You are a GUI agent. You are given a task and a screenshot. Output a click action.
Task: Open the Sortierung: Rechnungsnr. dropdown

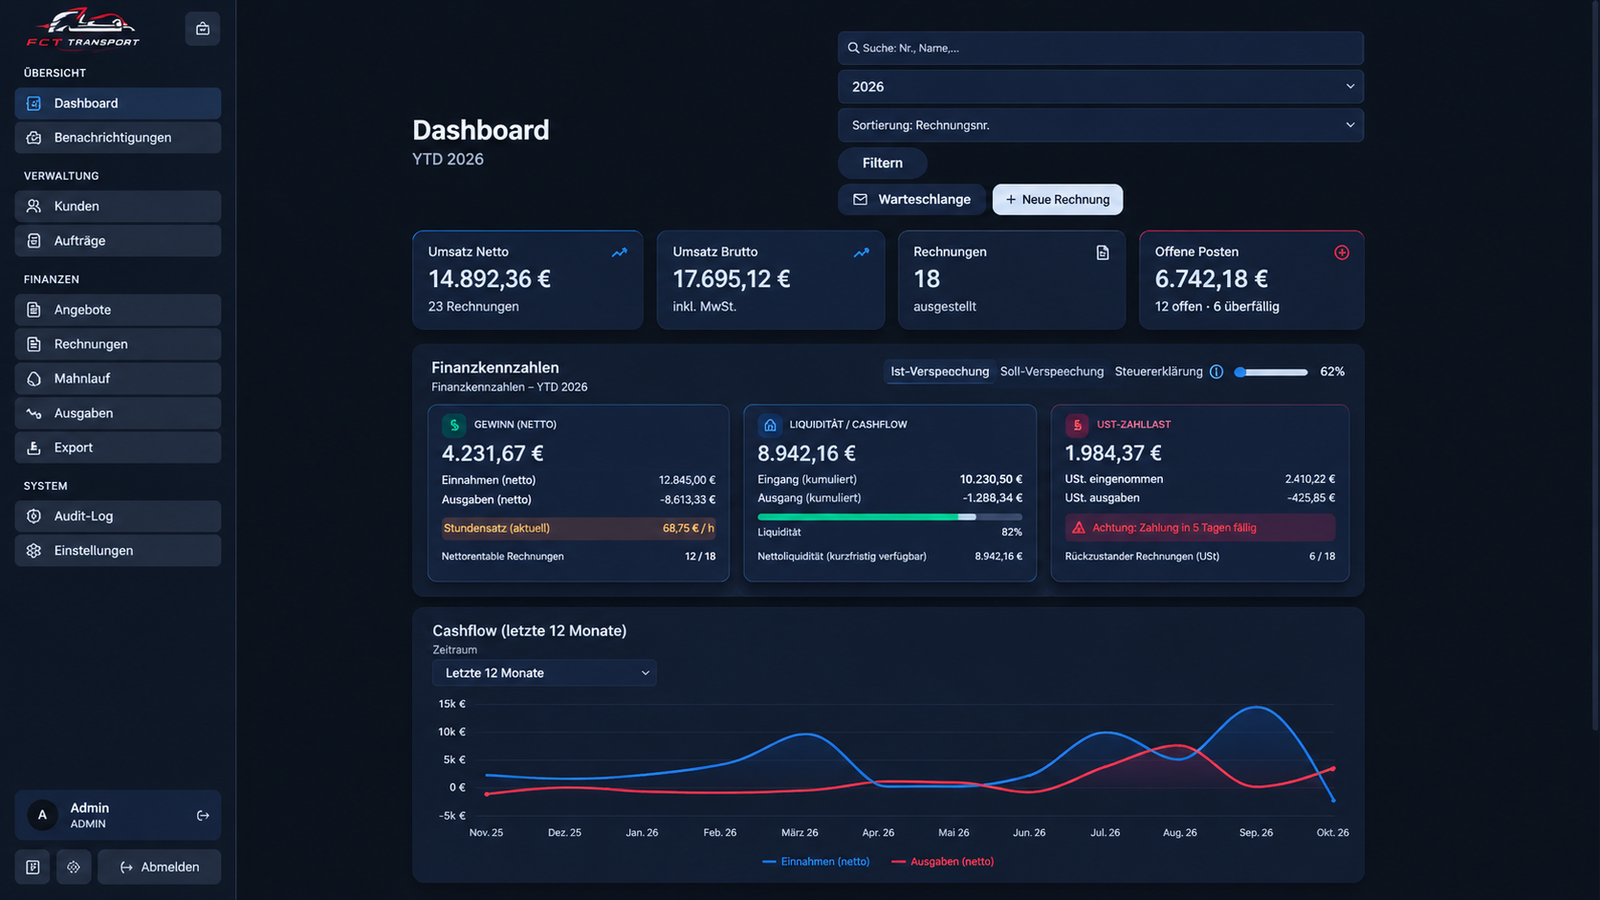click(x=1101, y=125)
